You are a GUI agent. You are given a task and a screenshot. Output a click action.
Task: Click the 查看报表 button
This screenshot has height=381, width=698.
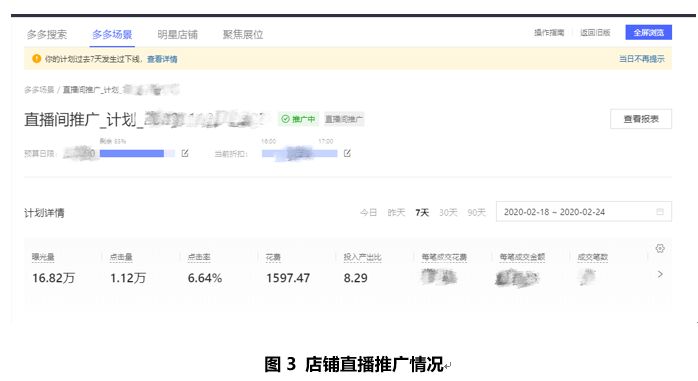(641, 119)
